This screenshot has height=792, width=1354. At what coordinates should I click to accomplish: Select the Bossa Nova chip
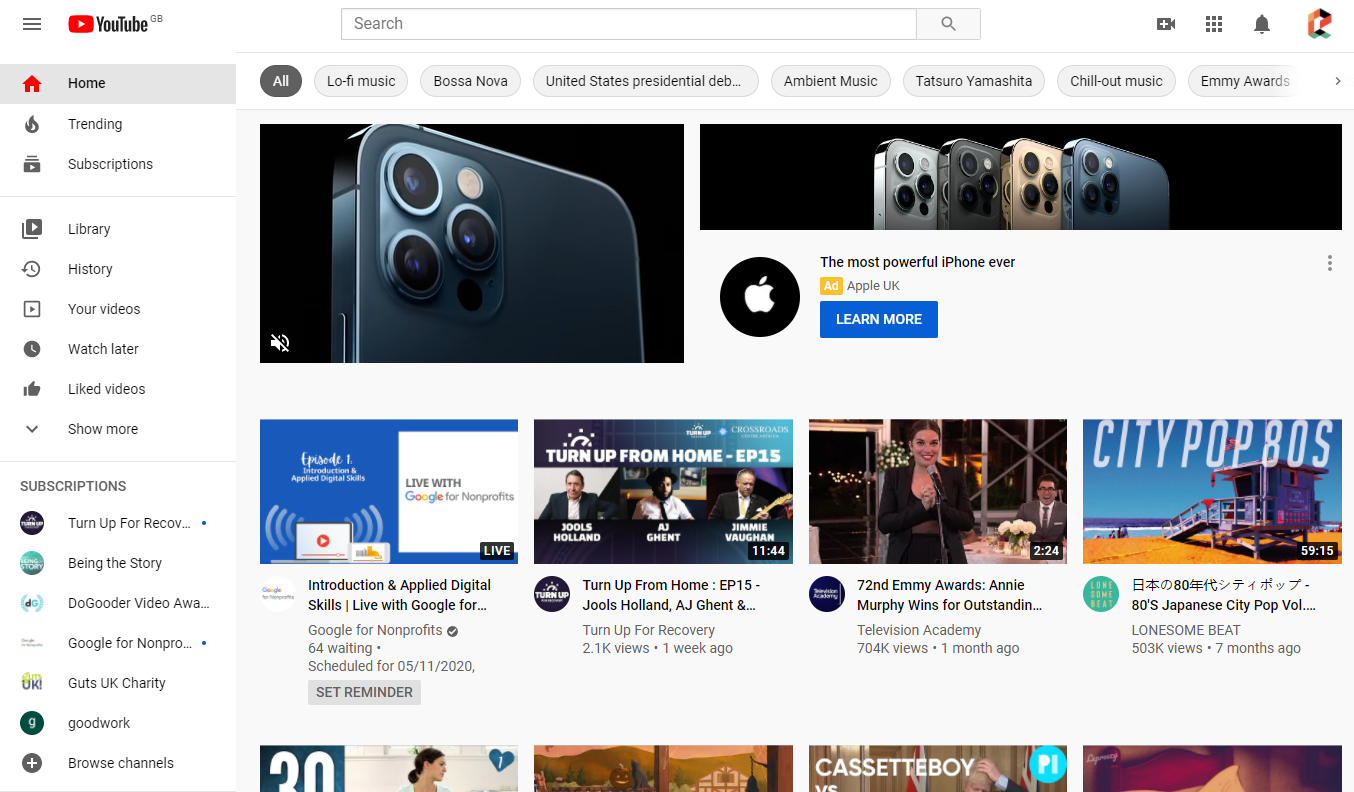471,81
